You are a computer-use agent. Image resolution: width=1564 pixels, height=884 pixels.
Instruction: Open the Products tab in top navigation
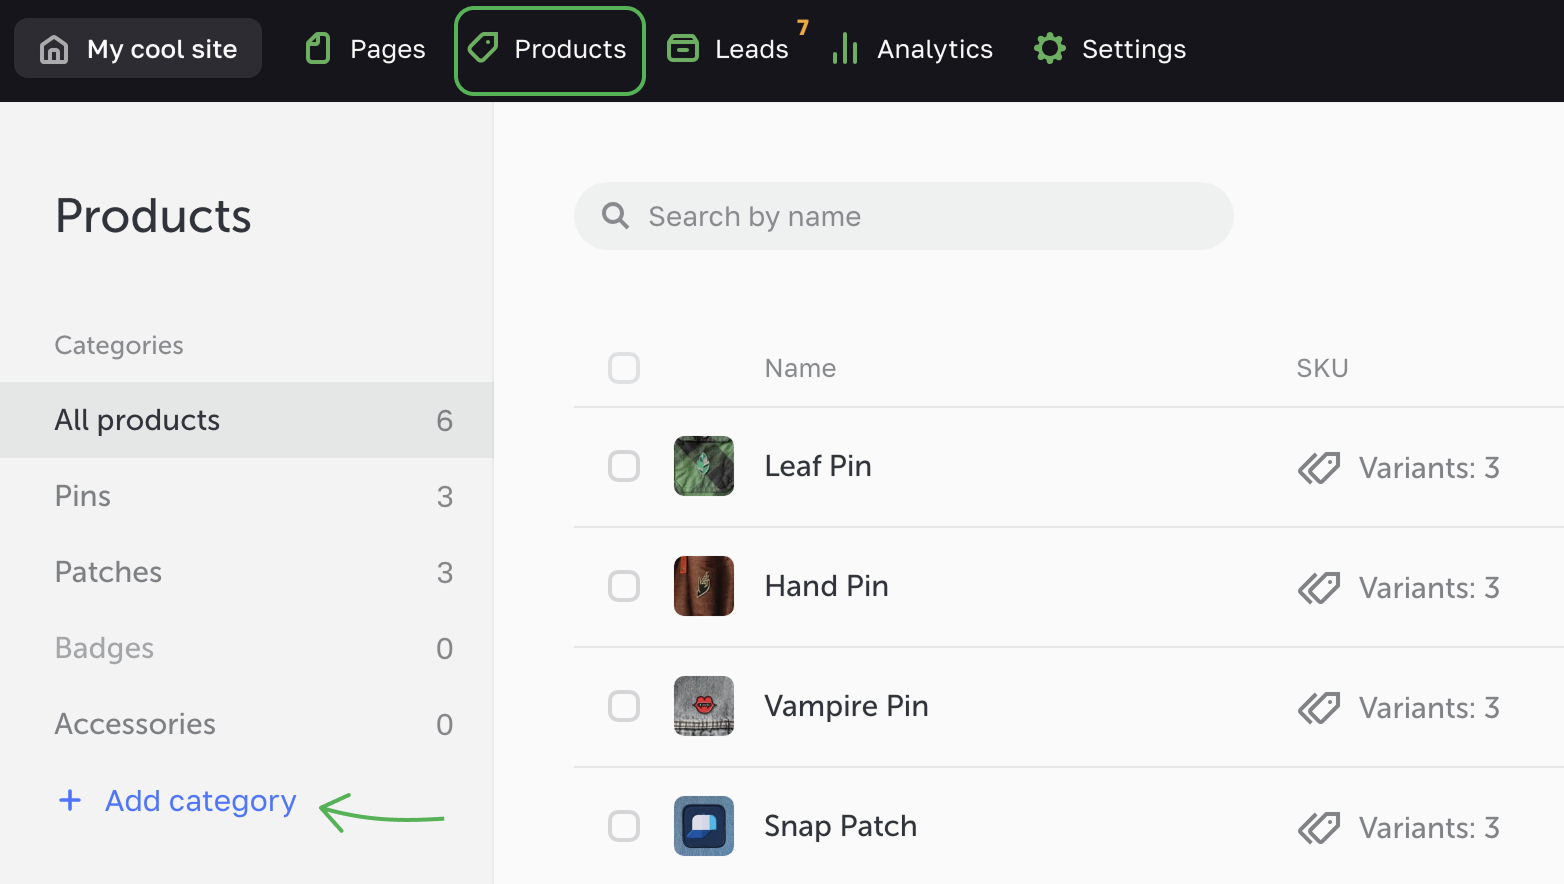(x=550, y=49)
